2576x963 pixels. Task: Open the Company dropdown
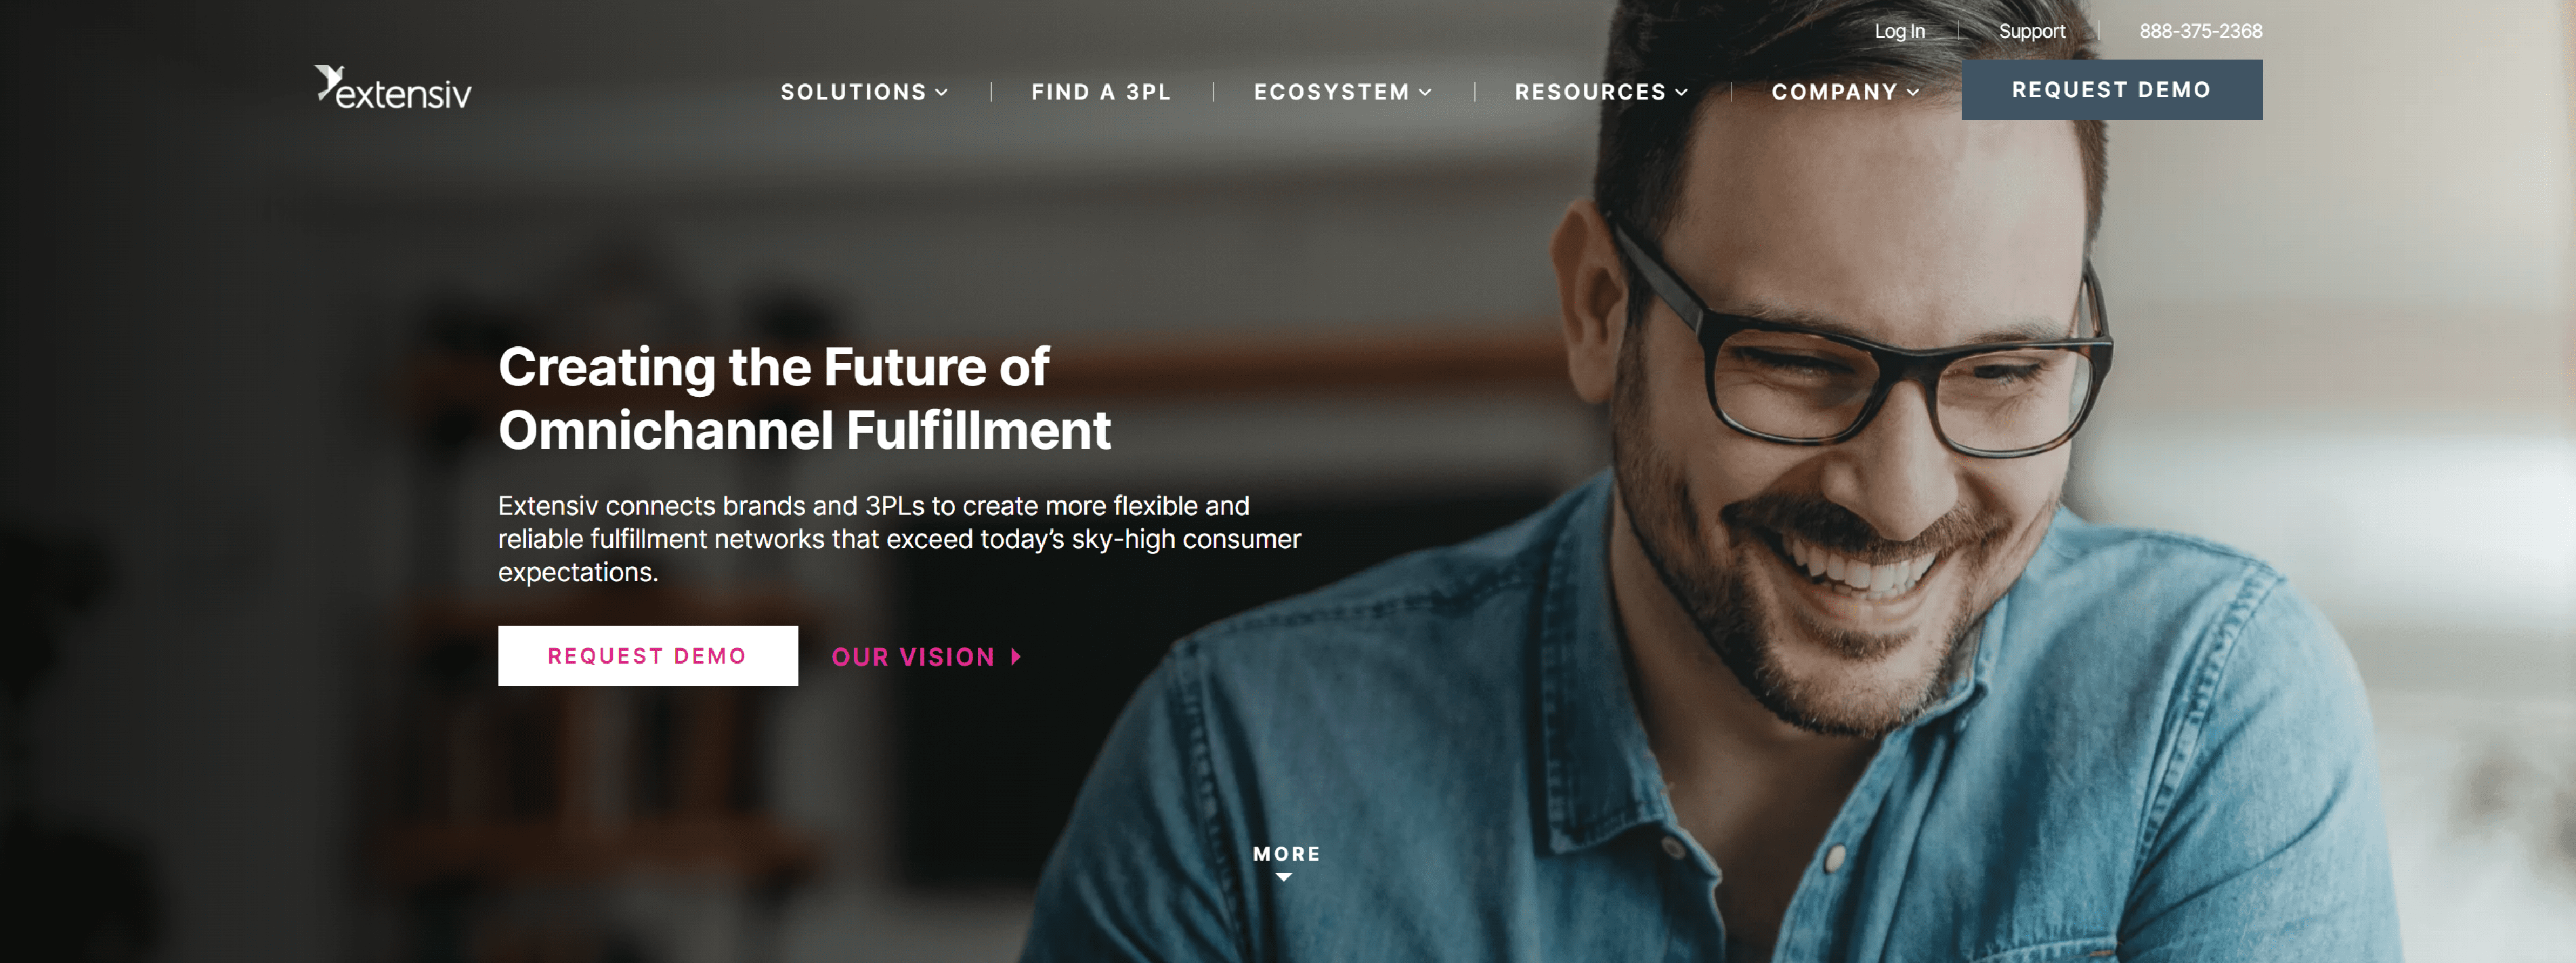[x=1845, y=92]
